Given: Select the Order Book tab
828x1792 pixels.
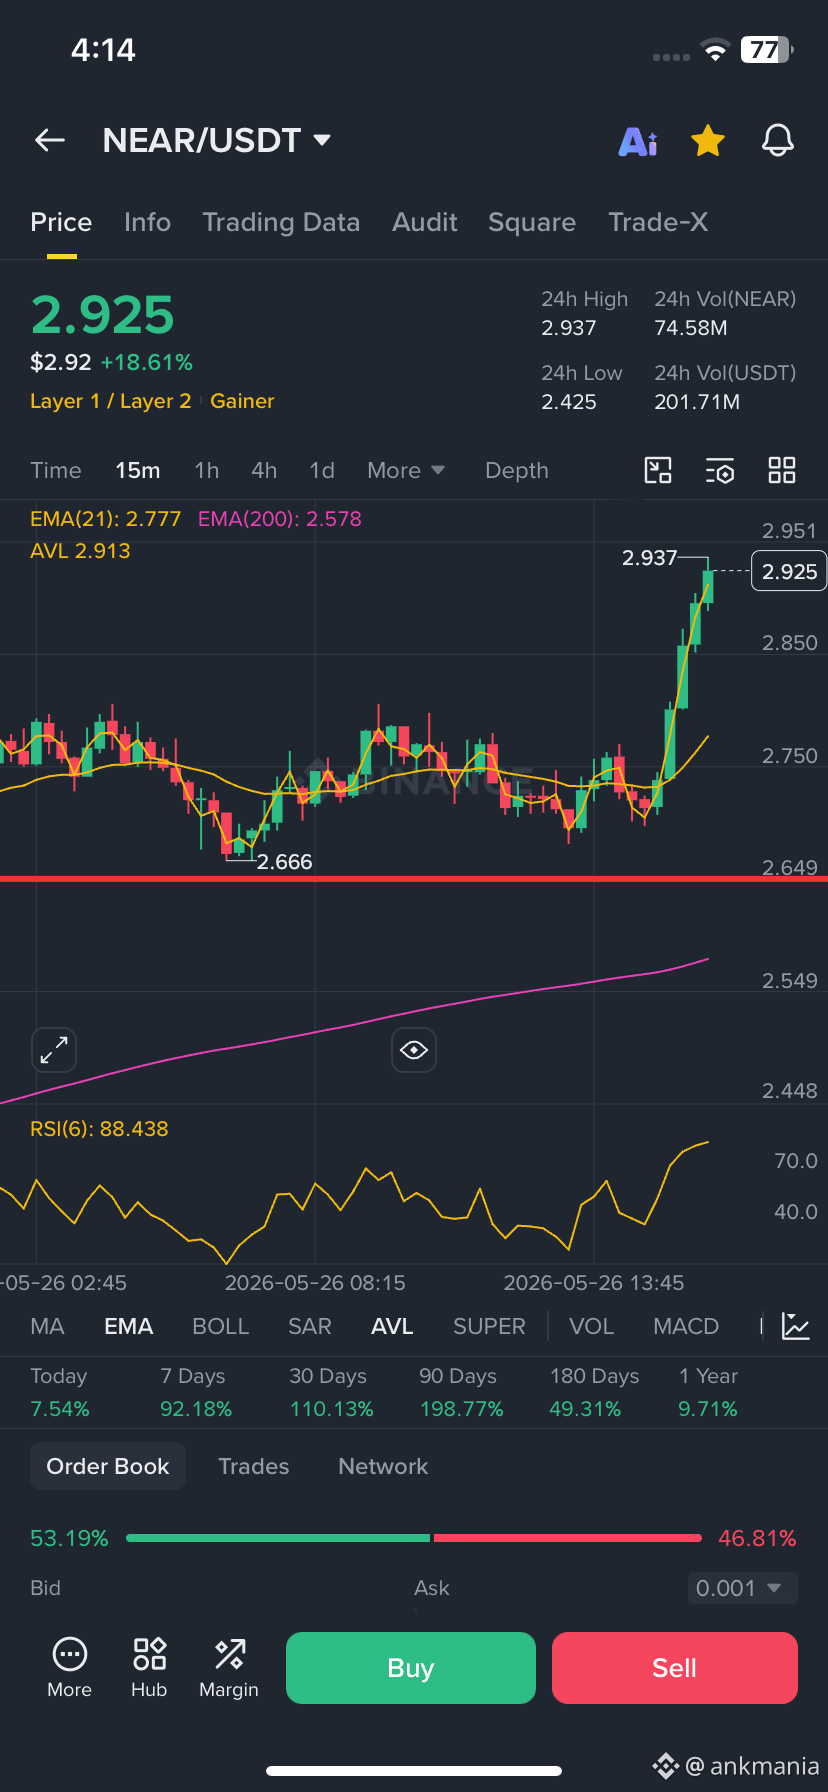Looking at the screenshot, I should click(108, 1466).
